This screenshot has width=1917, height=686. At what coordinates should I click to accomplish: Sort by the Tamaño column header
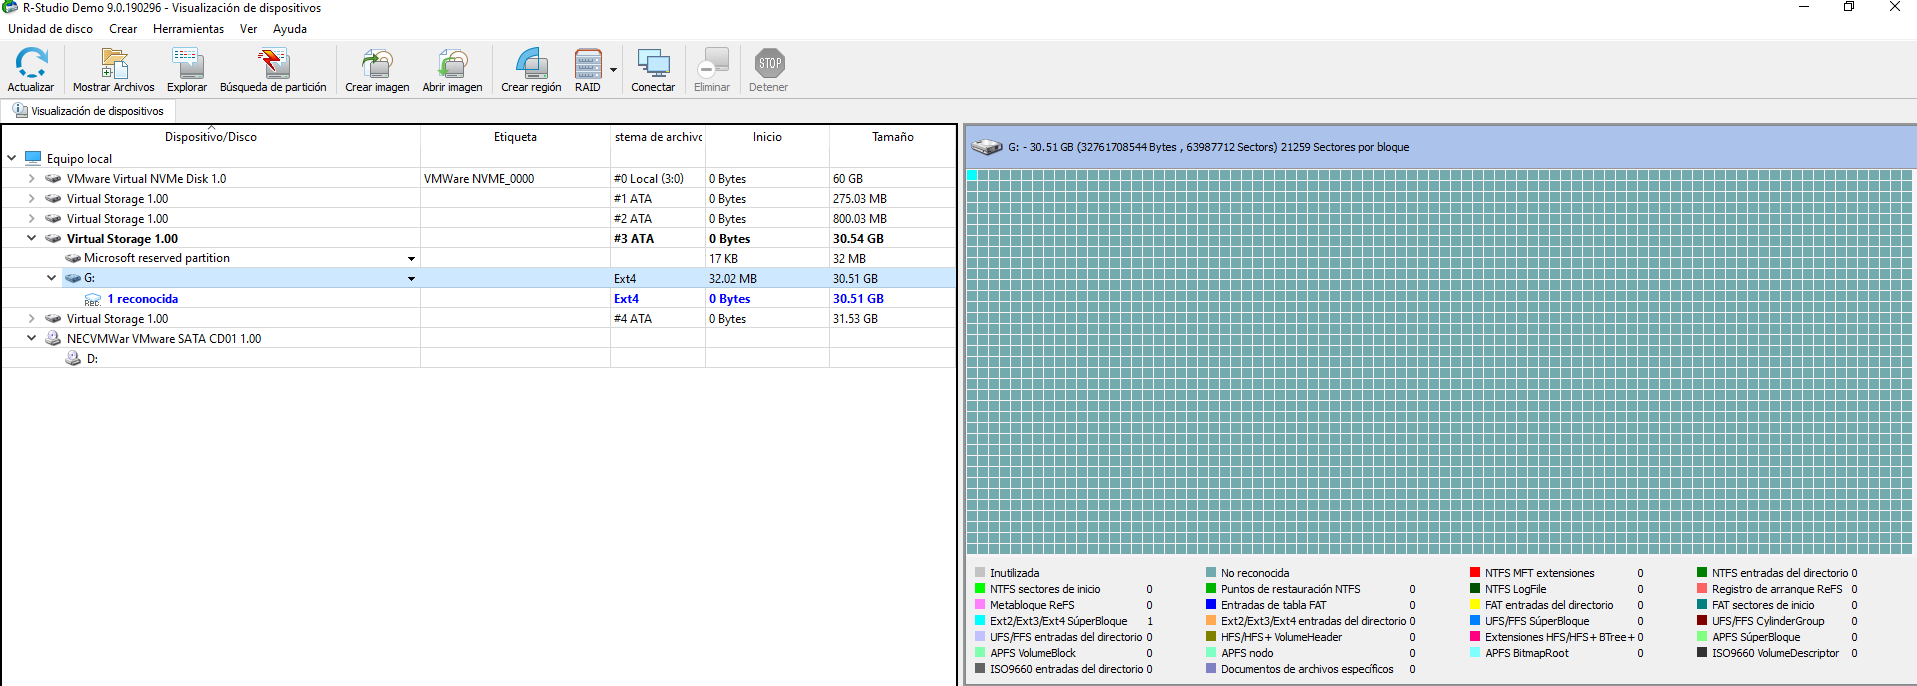(892, 137)
